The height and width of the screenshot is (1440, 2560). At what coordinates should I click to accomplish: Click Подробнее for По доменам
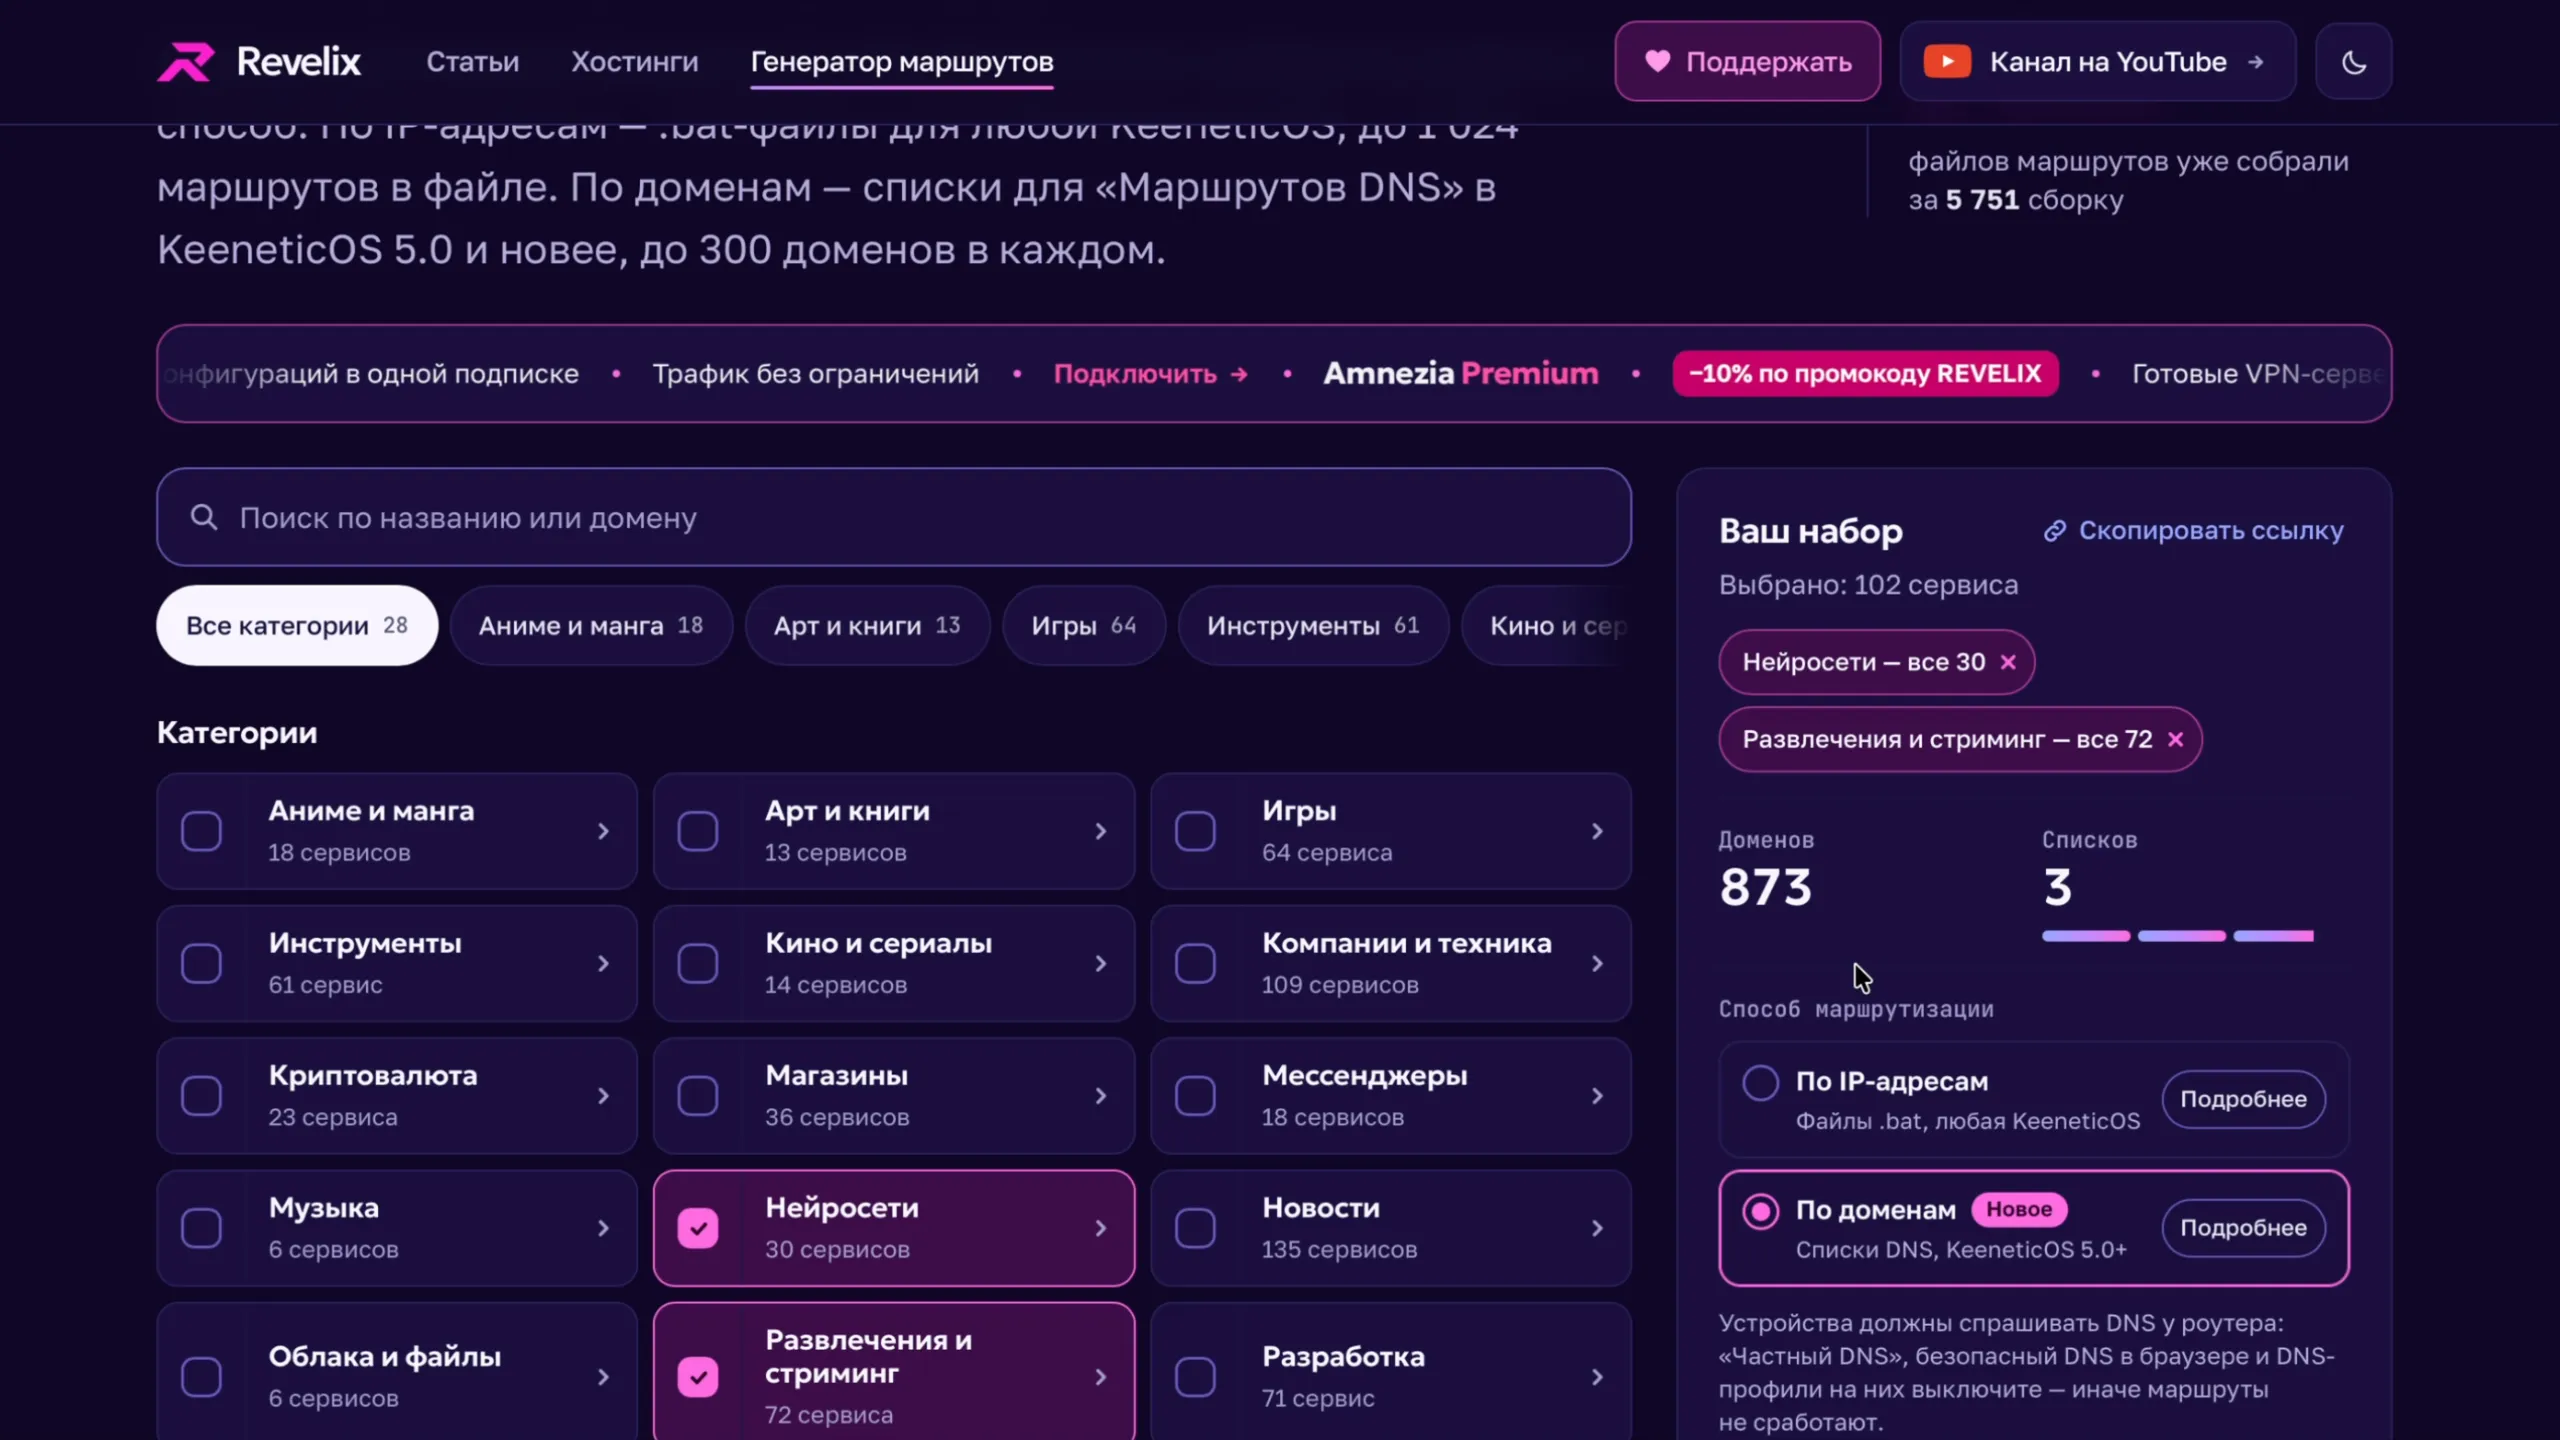coord(2243,1228)
